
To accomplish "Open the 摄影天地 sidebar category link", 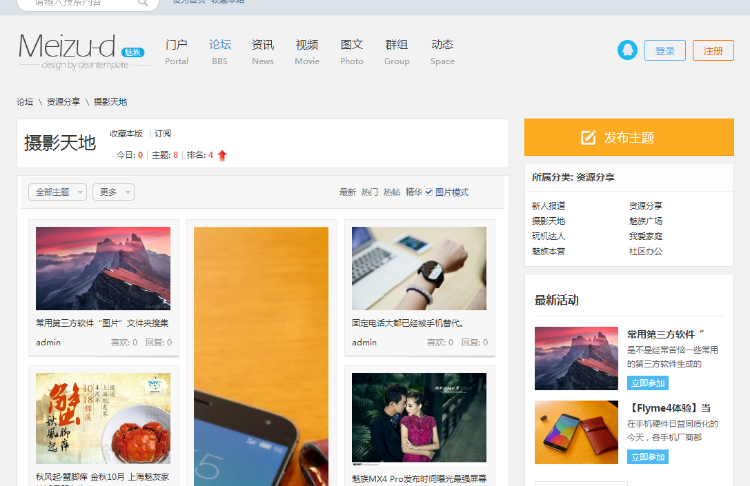I will (x=548, y=221).
